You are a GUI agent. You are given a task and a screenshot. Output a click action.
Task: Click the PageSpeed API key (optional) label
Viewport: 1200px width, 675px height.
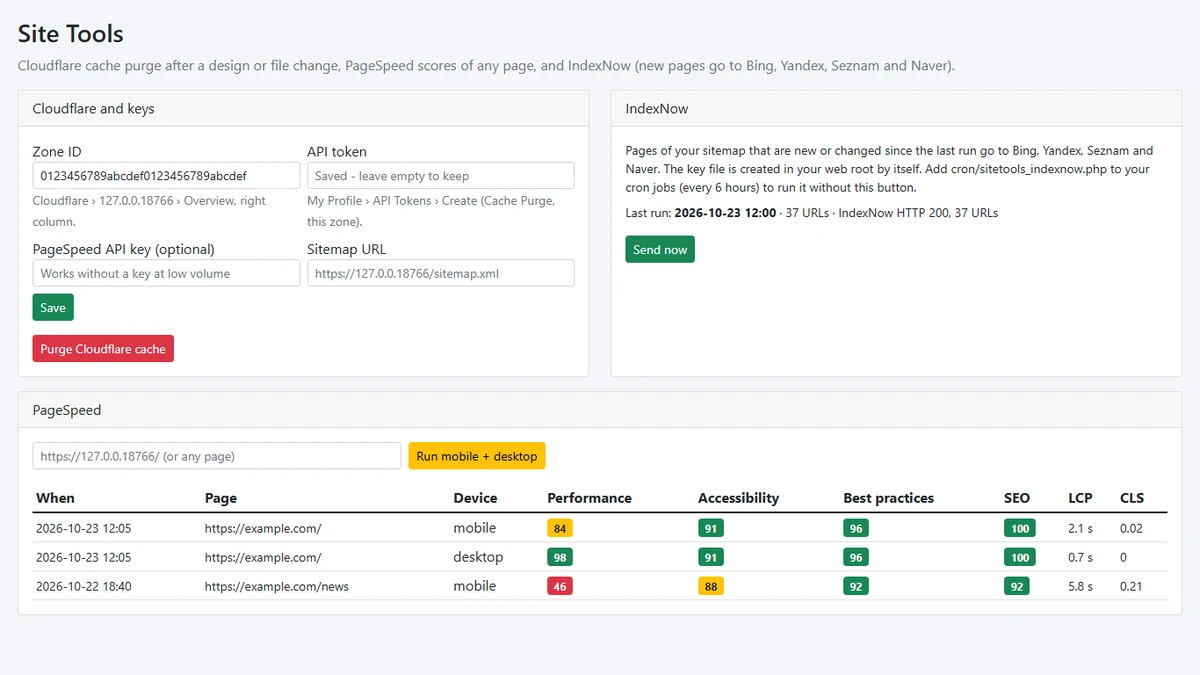pos(124,249)
